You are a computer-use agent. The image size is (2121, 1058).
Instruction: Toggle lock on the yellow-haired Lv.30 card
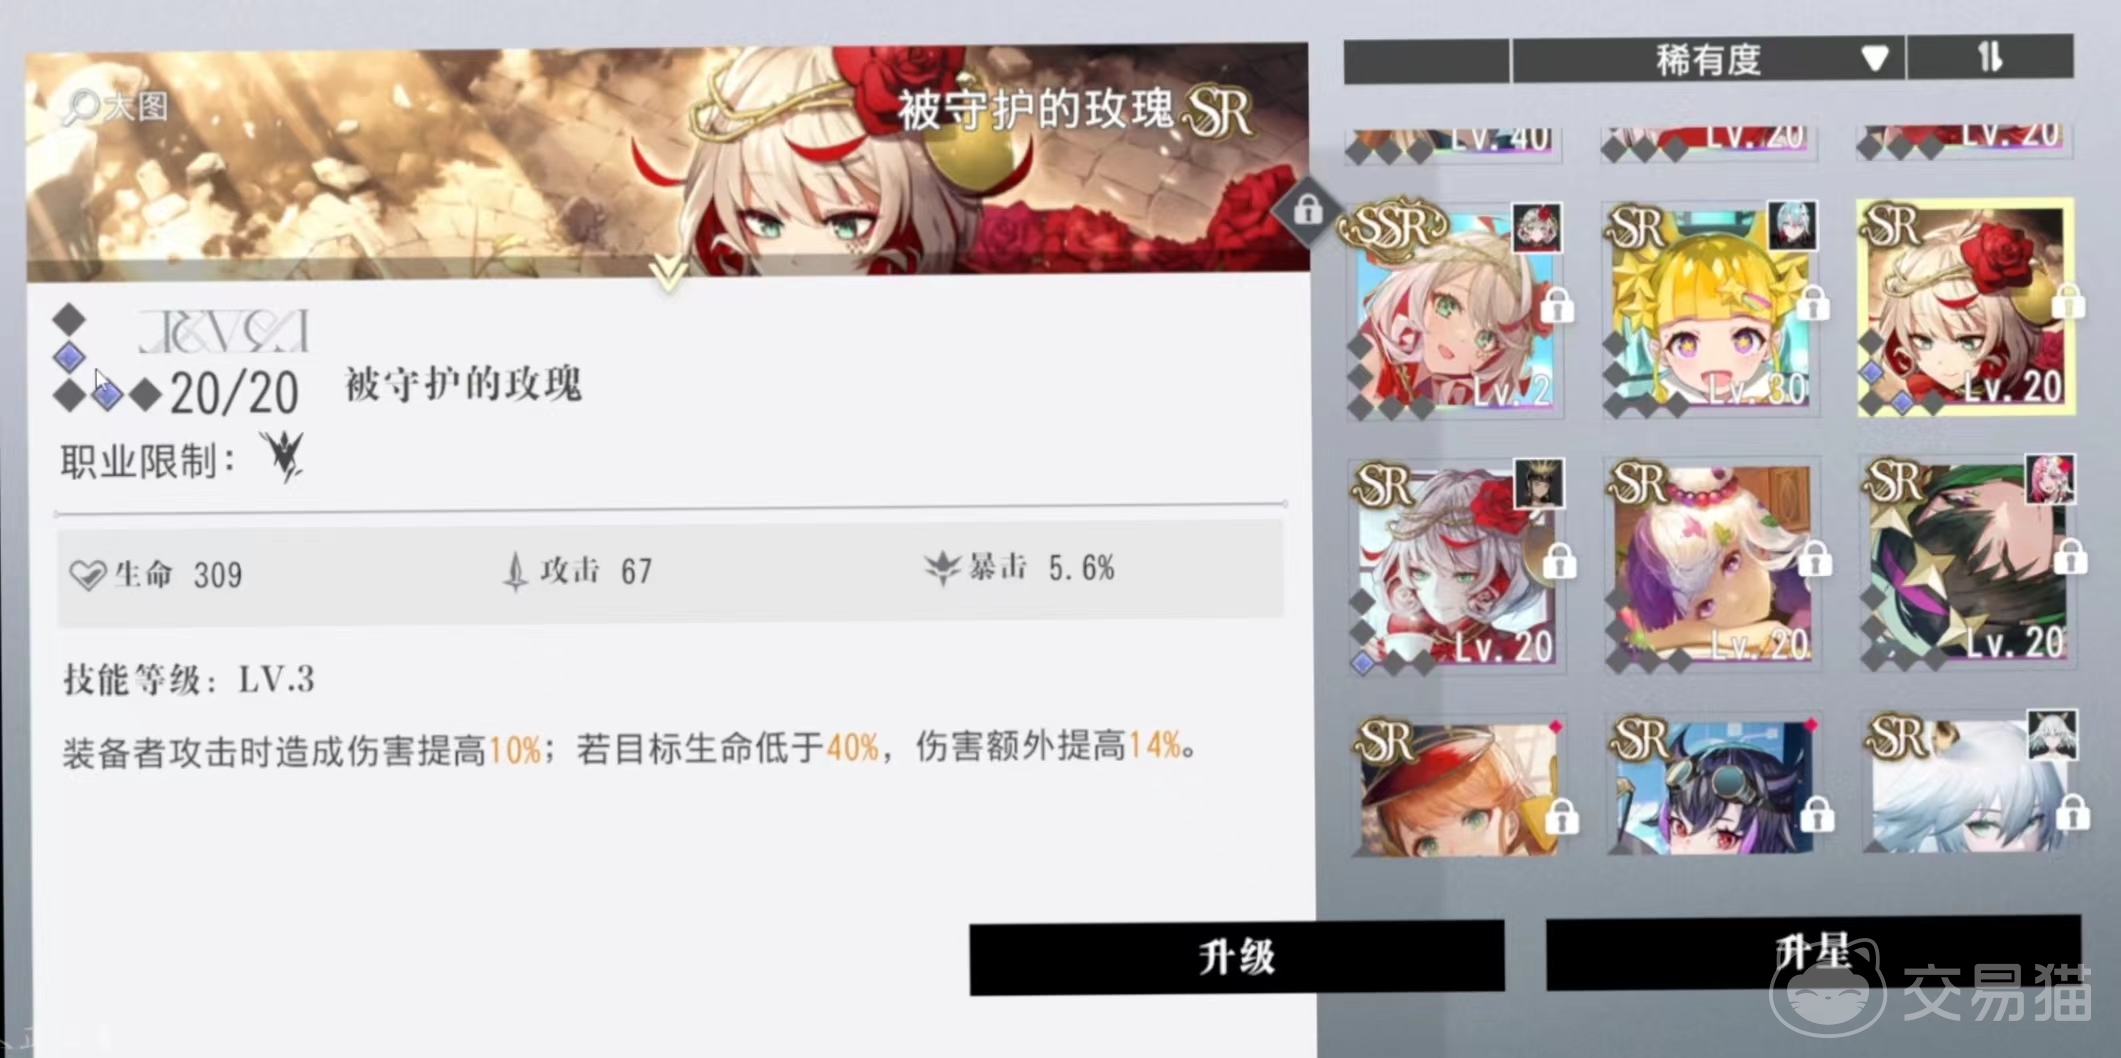click(x=1813, y=303)
